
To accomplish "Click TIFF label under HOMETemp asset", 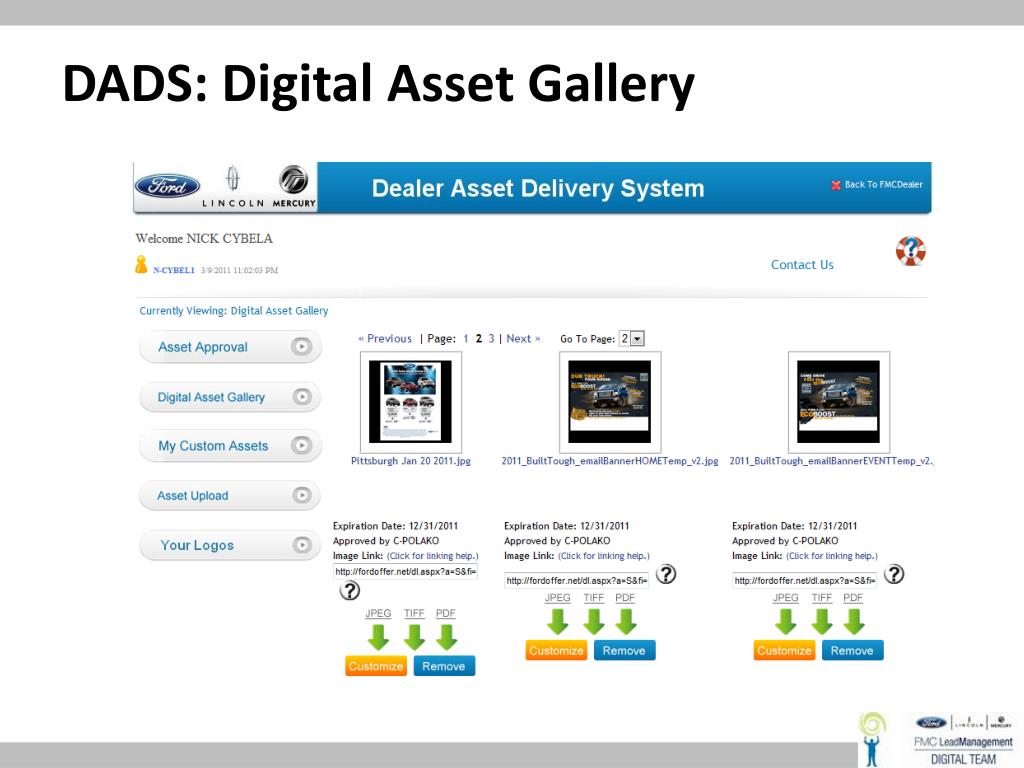I will click(x=594, y=598).
